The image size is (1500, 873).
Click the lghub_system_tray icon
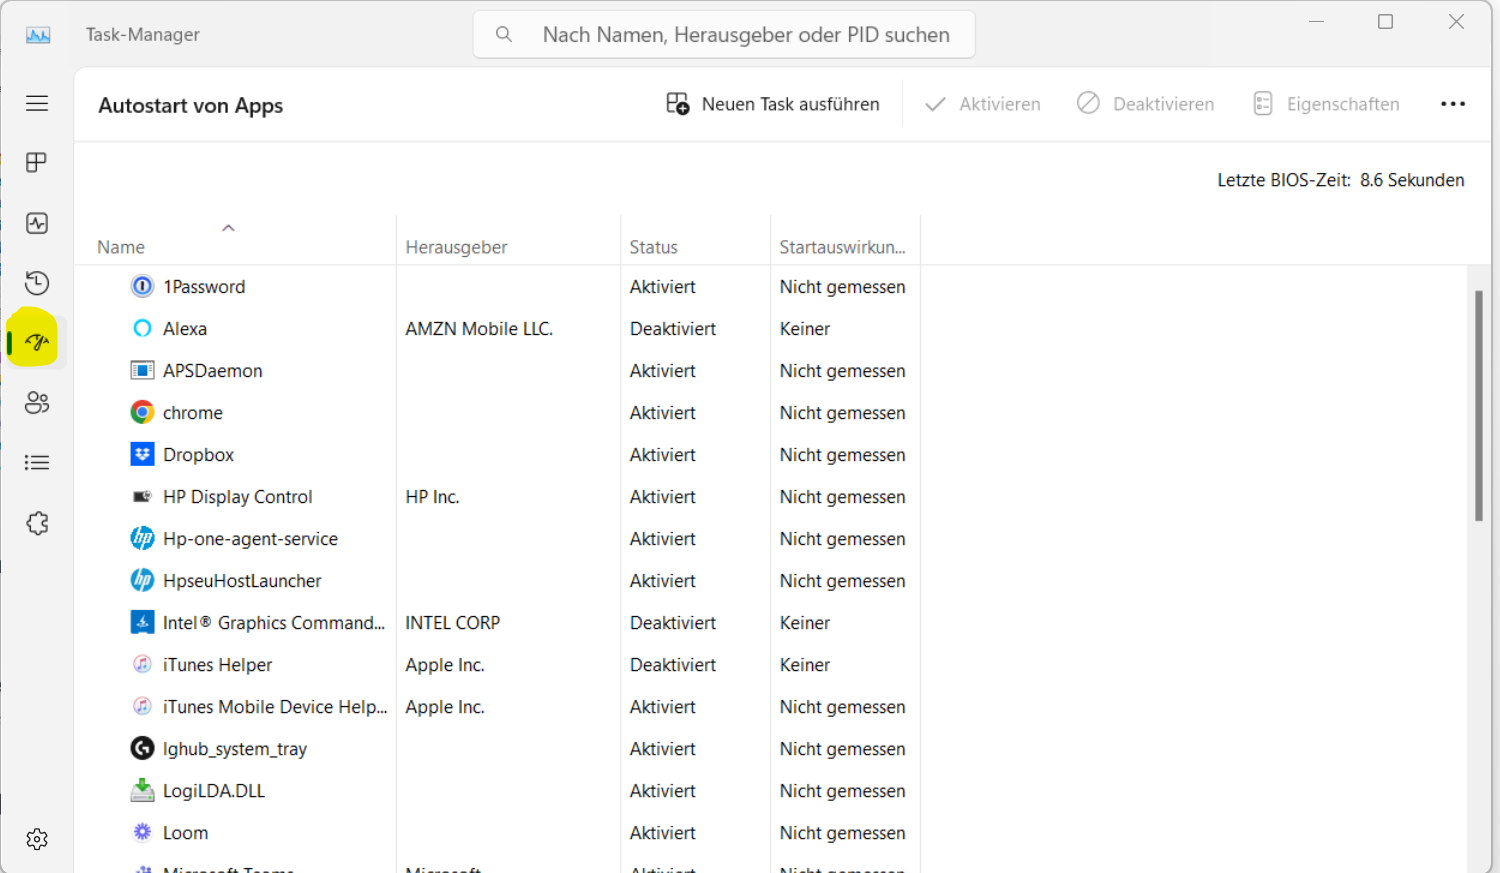click(143, 749)
